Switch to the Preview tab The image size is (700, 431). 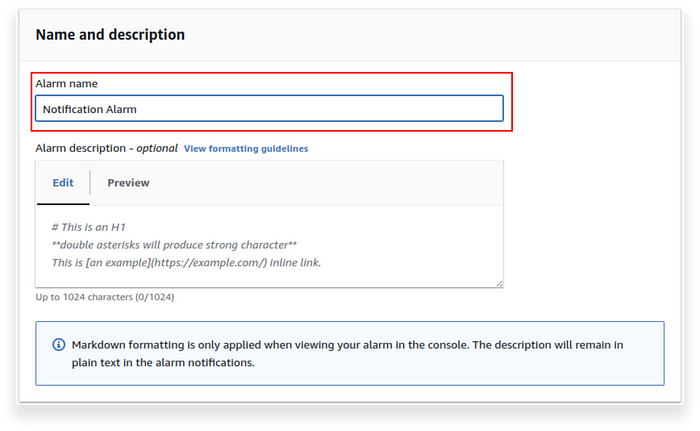coord(129,183)
